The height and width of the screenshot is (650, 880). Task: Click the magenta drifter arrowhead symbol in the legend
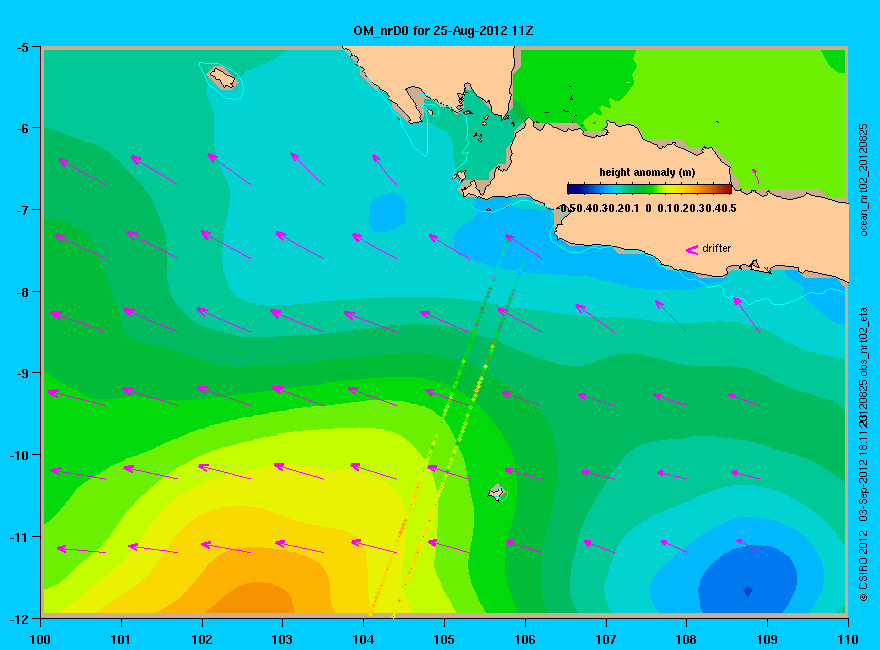[692, 250]
